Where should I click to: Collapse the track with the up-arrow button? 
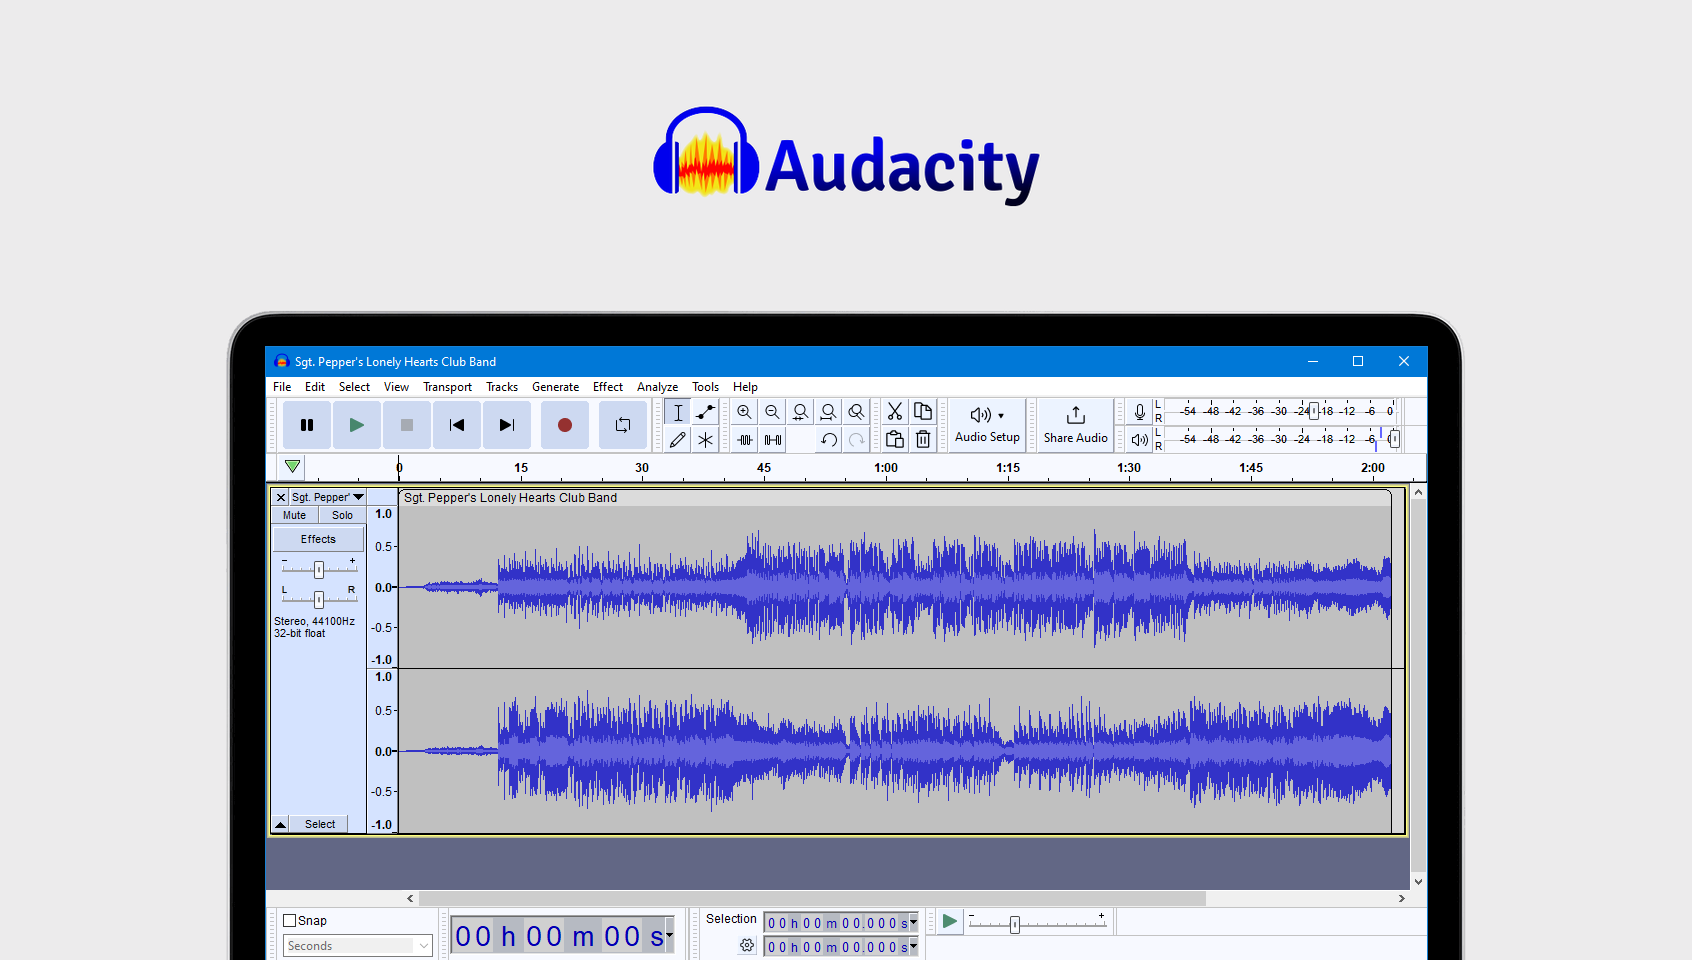pyautogui.click(x=281, y=824)
